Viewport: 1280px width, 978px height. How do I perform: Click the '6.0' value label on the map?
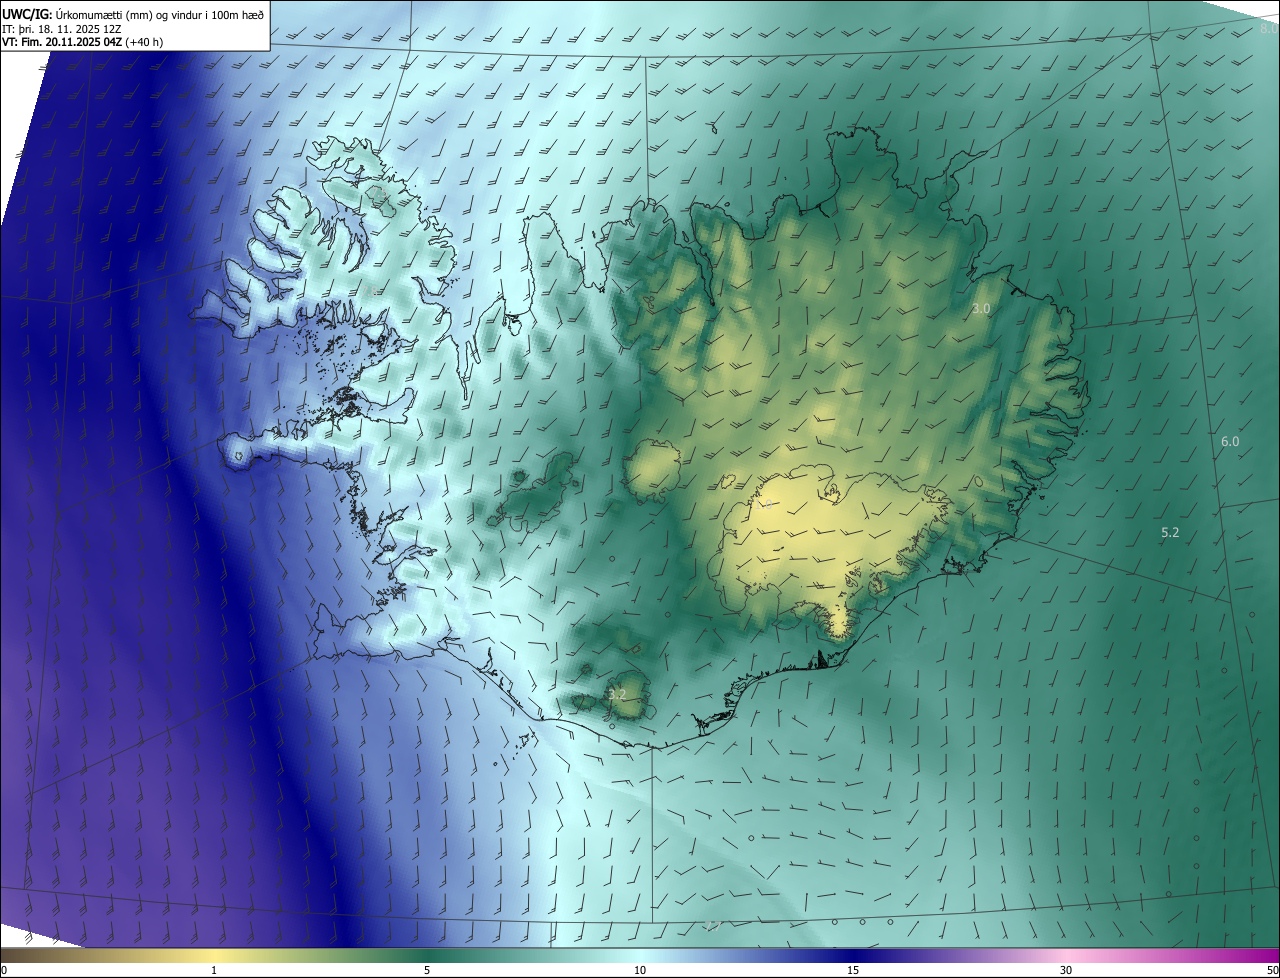point(1230,441)
